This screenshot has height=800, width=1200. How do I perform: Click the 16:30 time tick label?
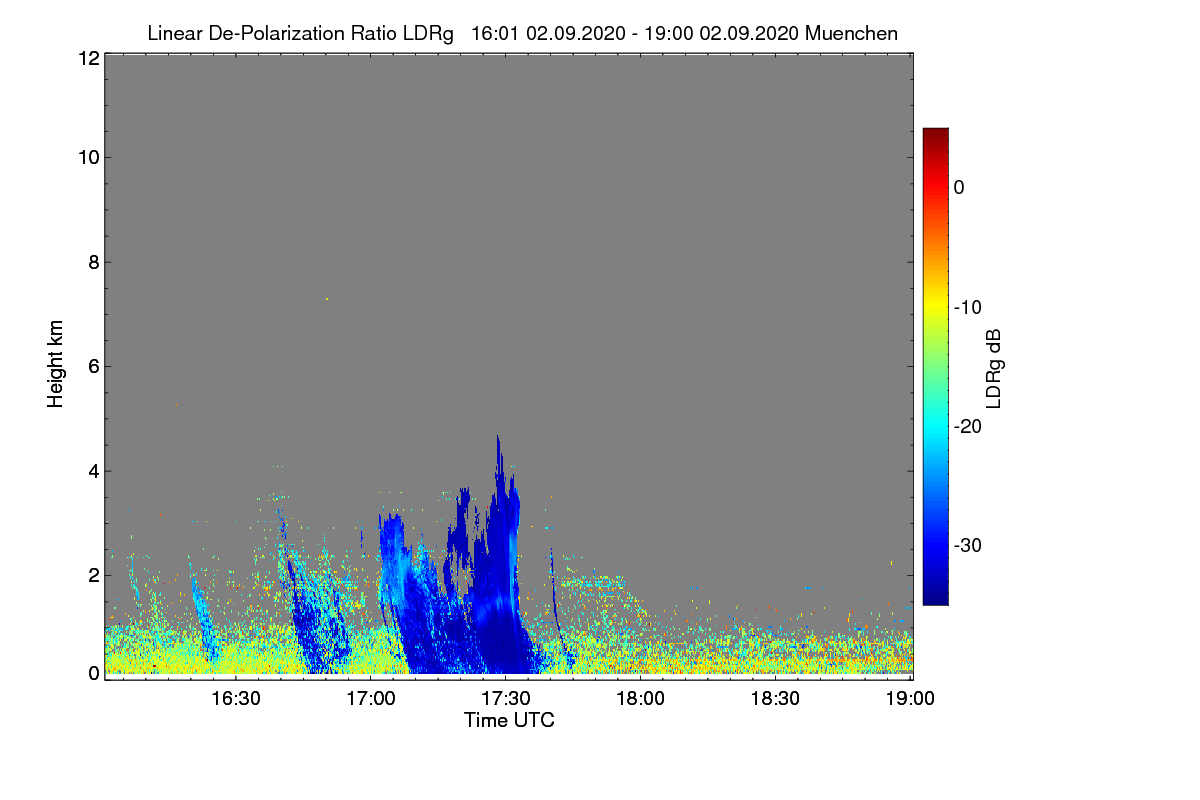236,698
